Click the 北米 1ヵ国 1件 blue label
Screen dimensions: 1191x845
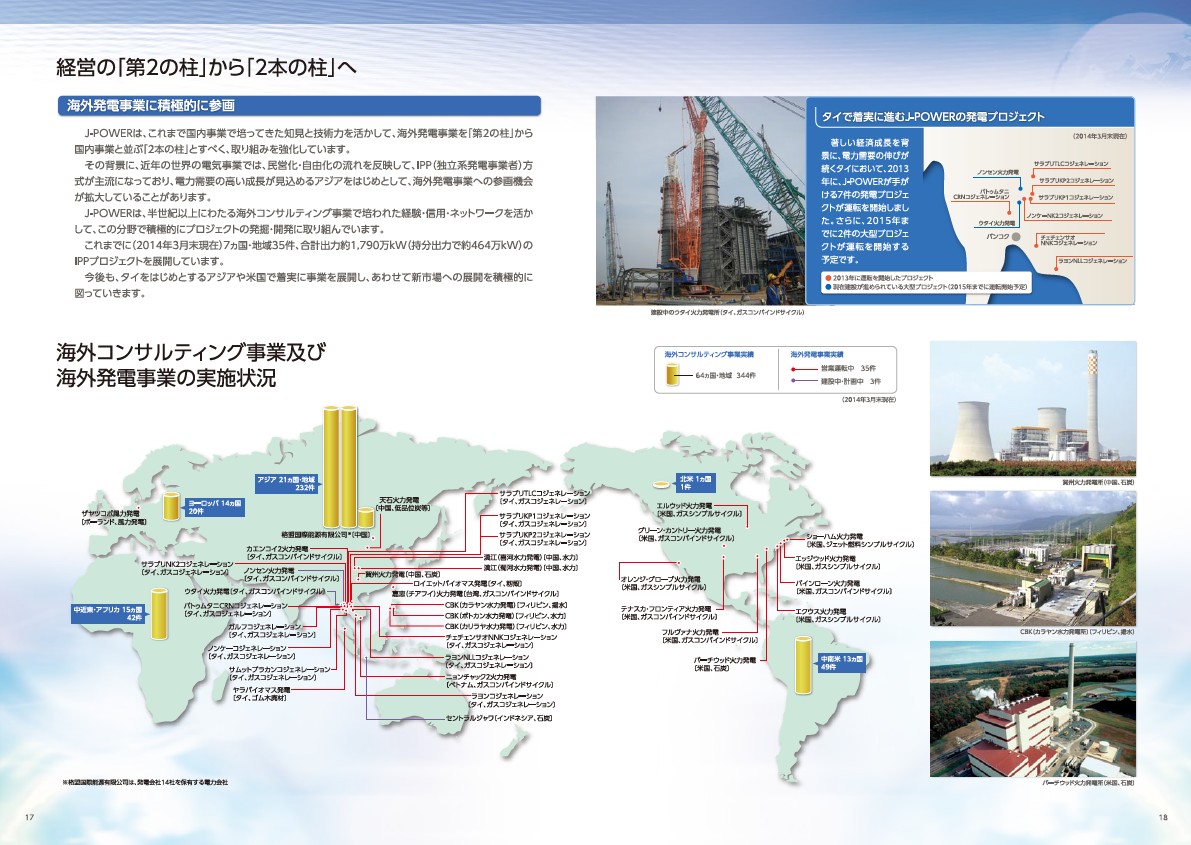[x=696, y=483]
